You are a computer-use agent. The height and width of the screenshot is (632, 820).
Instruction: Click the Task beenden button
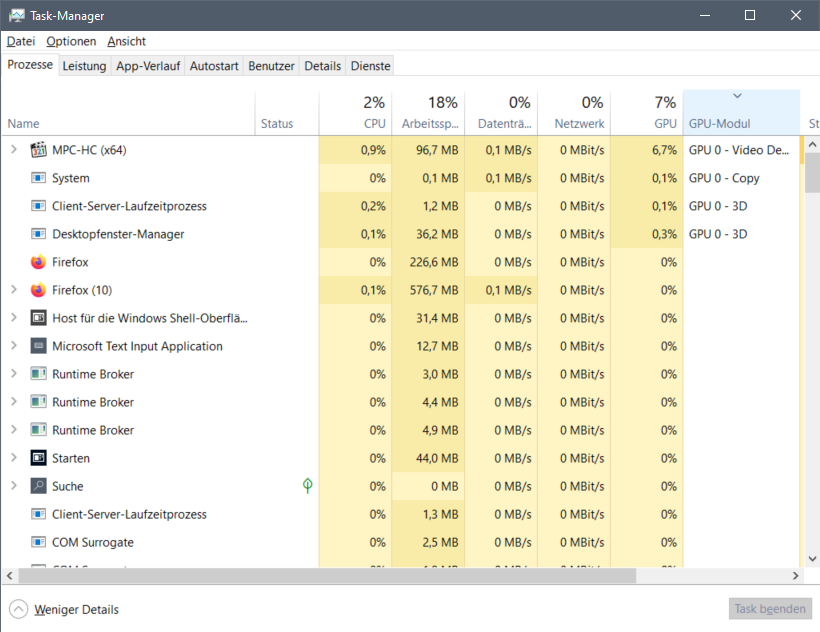770,608
